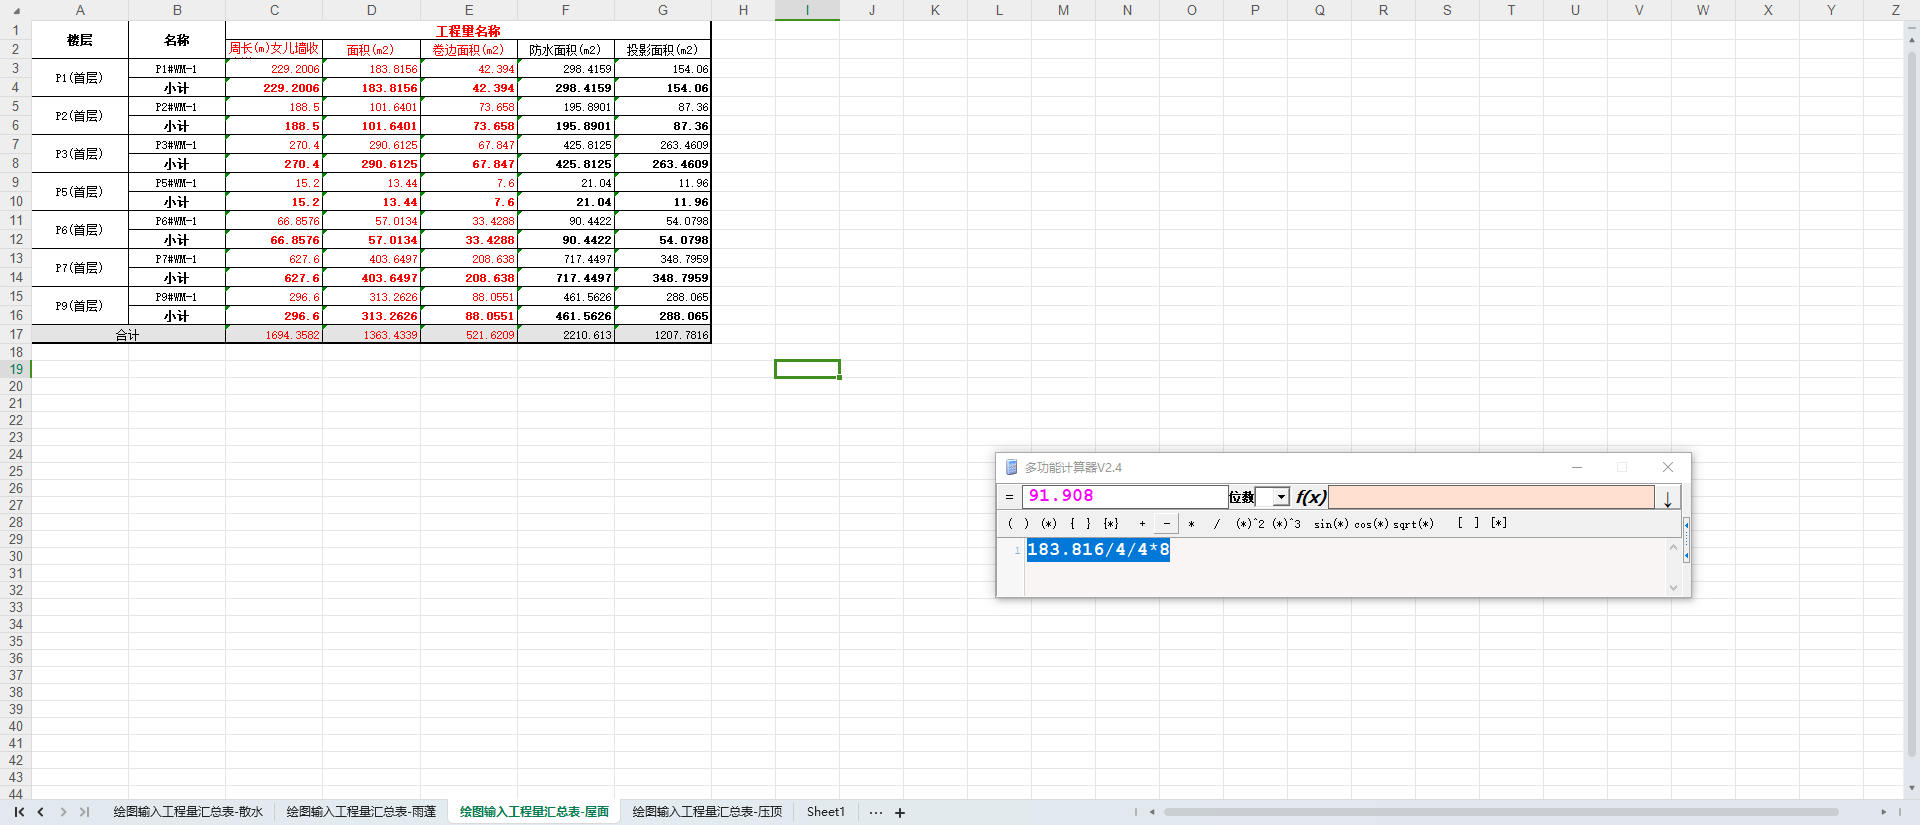1920x825 pixels.
Task: Switch to sheet tab 绘图输入工程量汇总表-压顶
Action: (x=707, y=812)
